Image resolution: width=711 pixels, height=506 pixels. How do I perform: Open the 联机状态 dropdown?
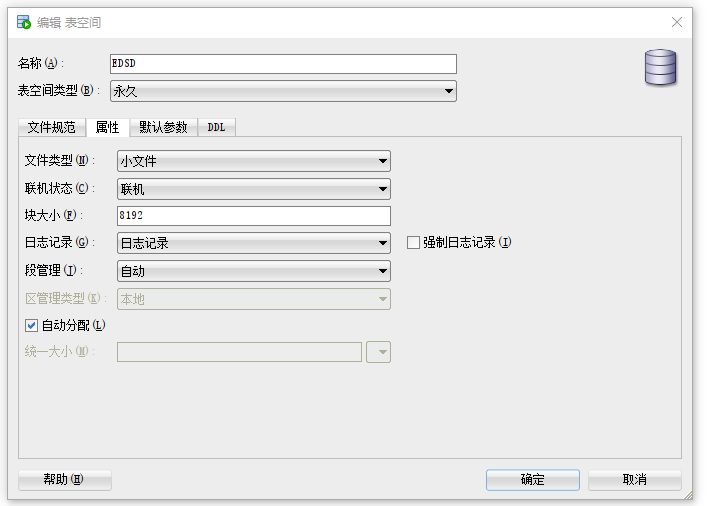point(383,189)
